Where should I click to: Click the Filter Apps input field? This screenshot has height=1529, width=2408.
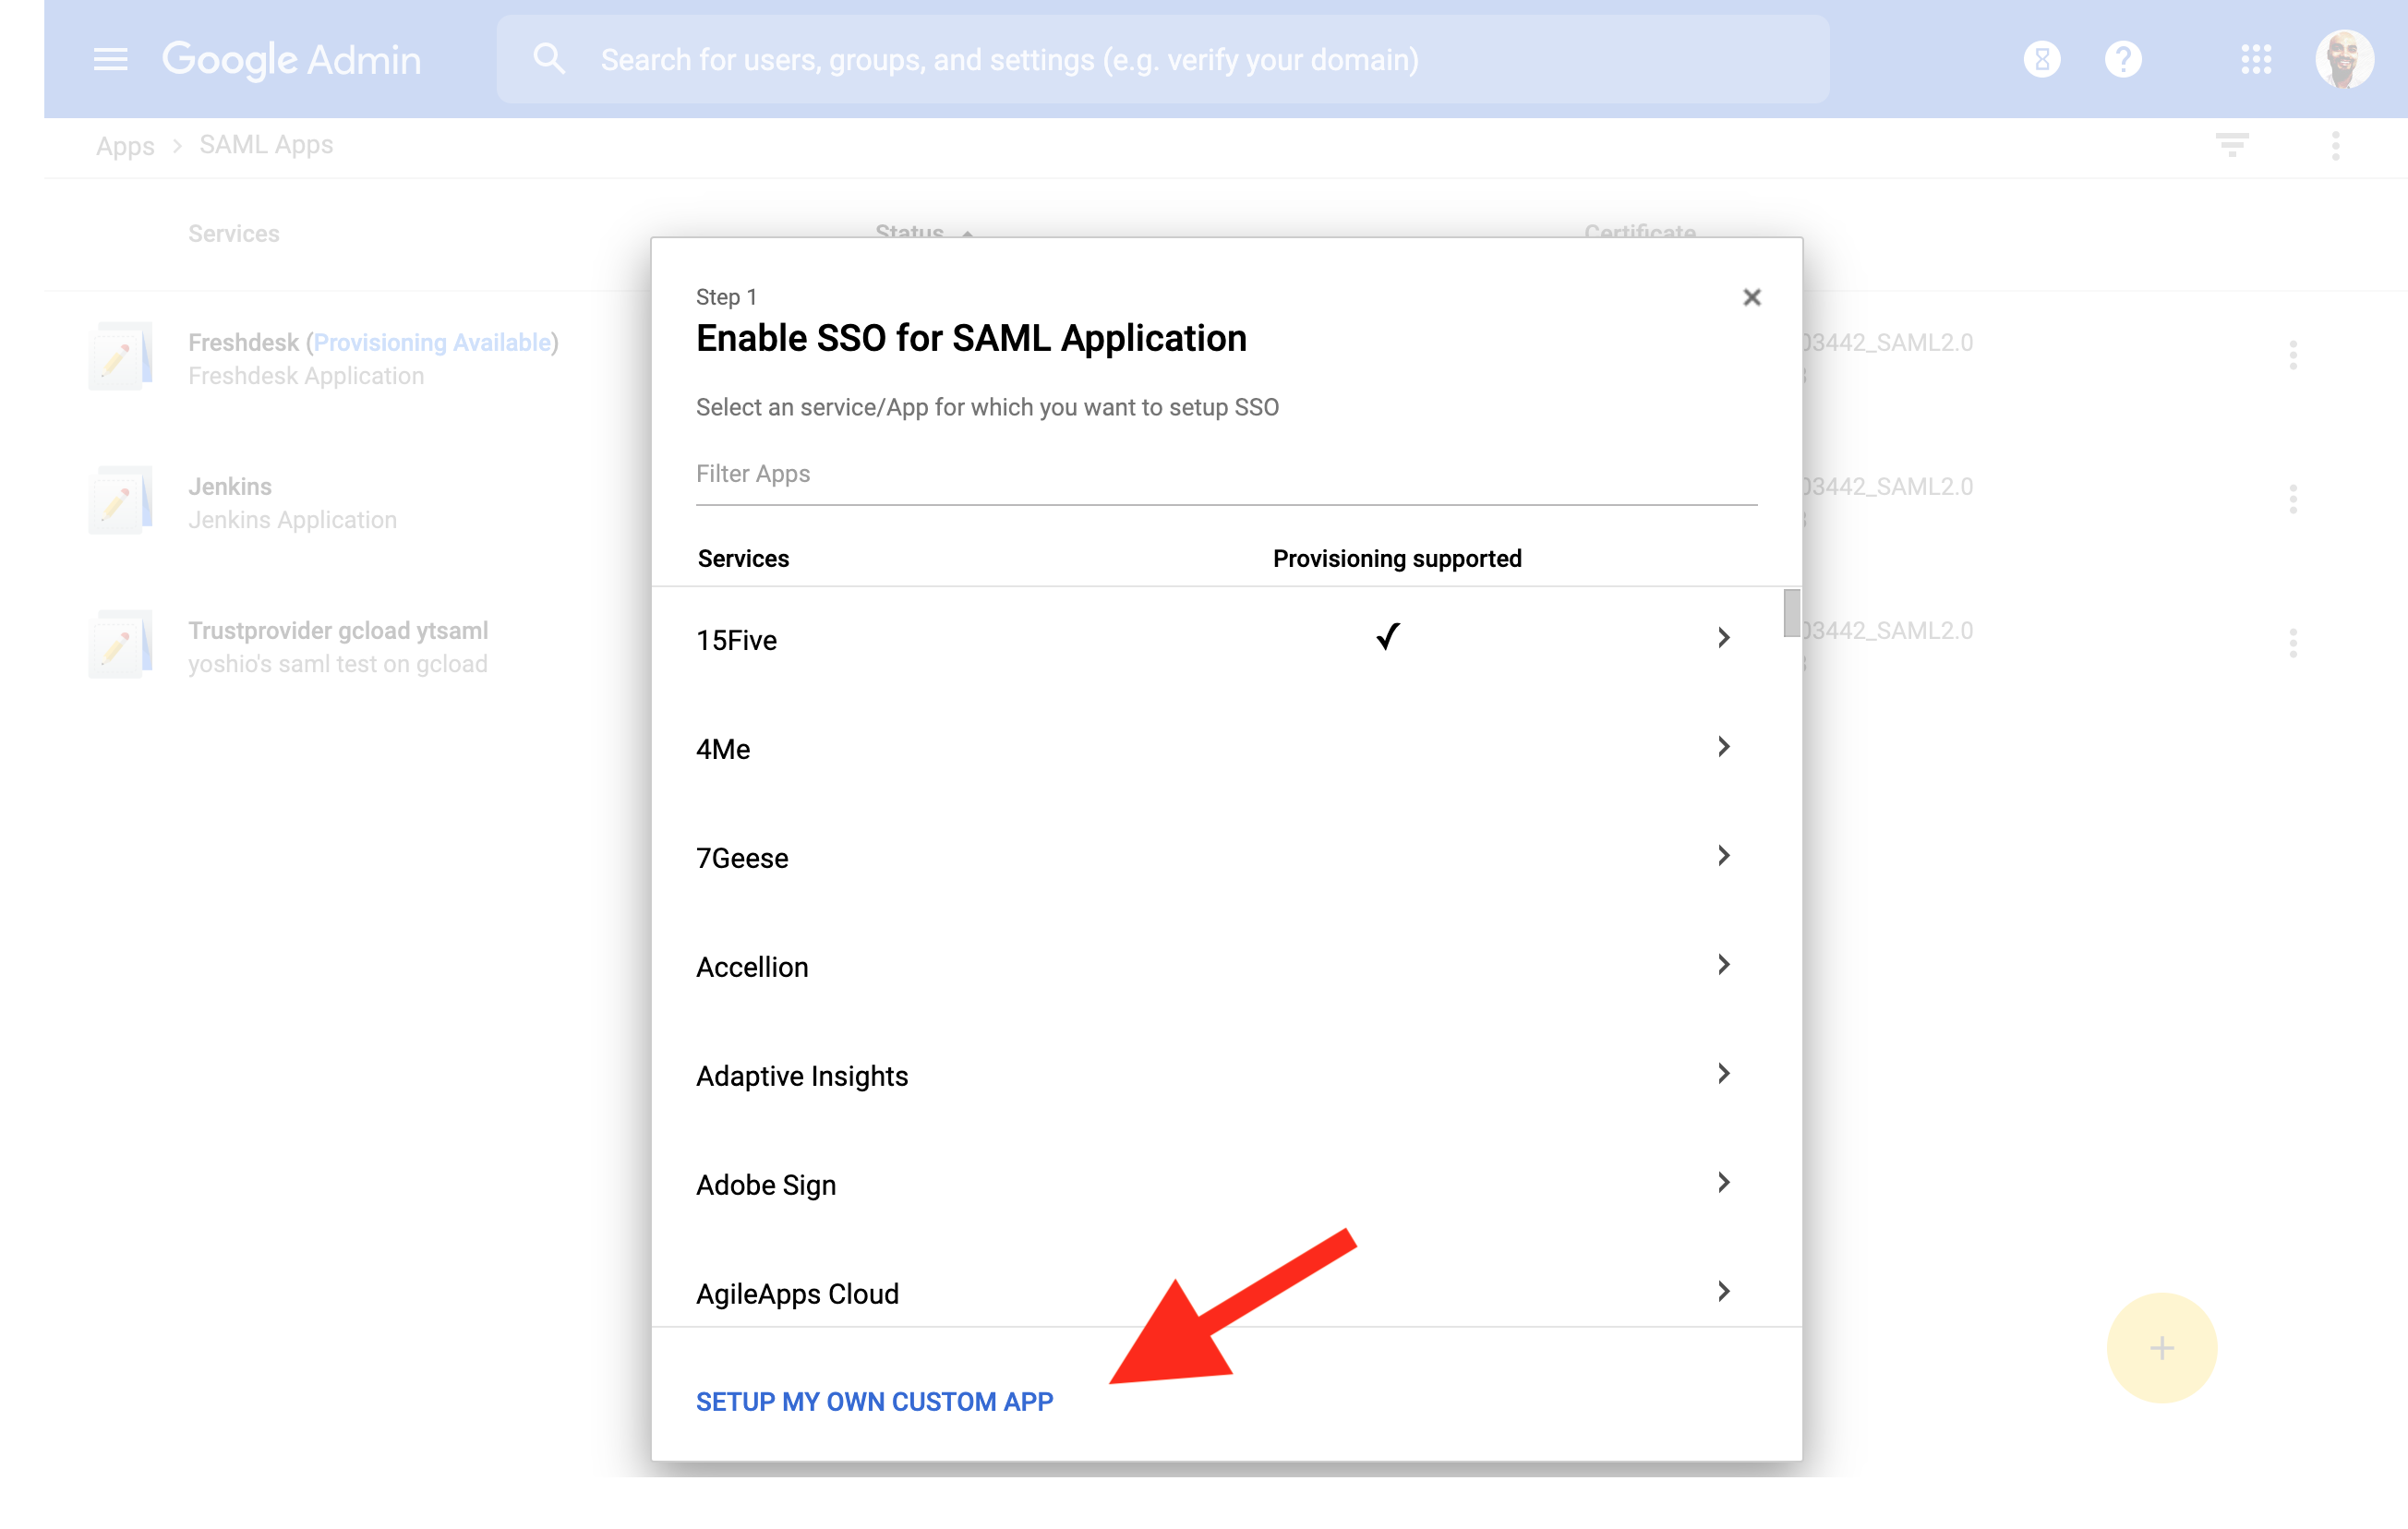pyautogui.click(x=1226, y=474)
